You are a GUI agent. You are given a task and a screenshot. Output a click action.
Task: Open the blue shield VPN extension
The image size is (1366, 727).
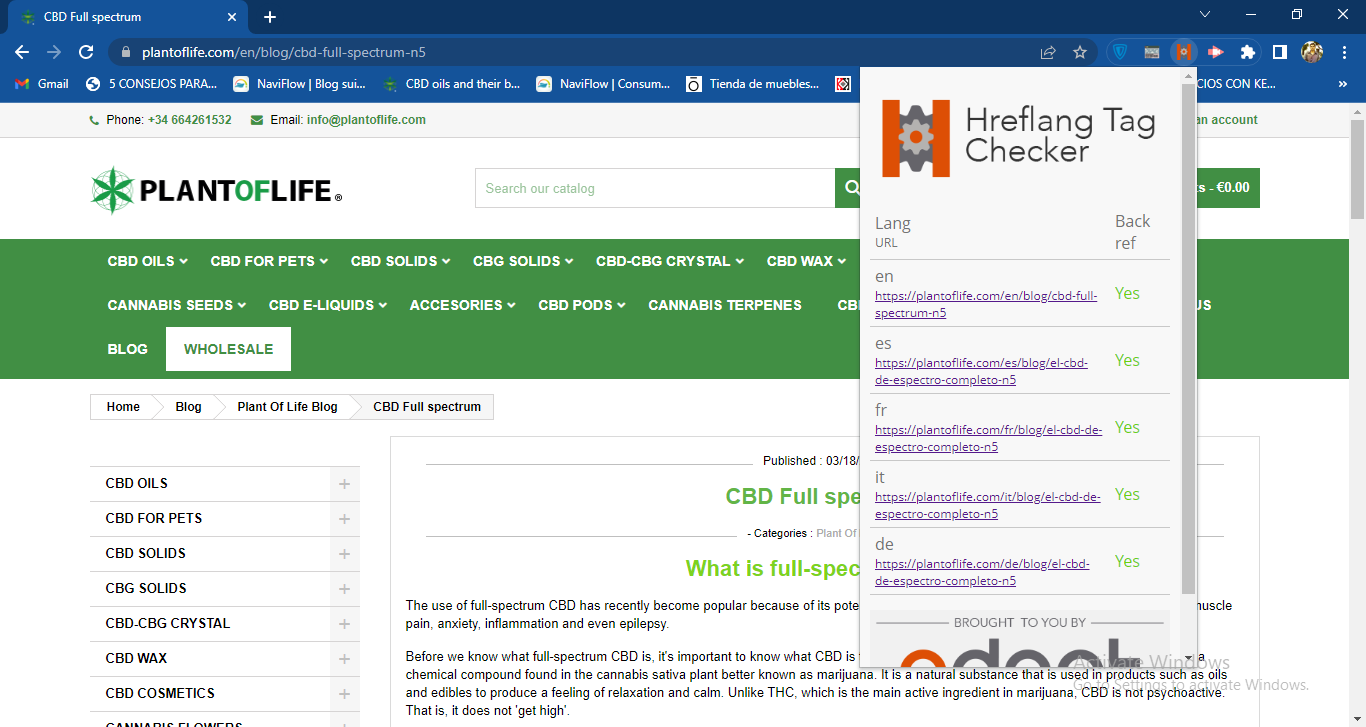tap(1120, 52)
